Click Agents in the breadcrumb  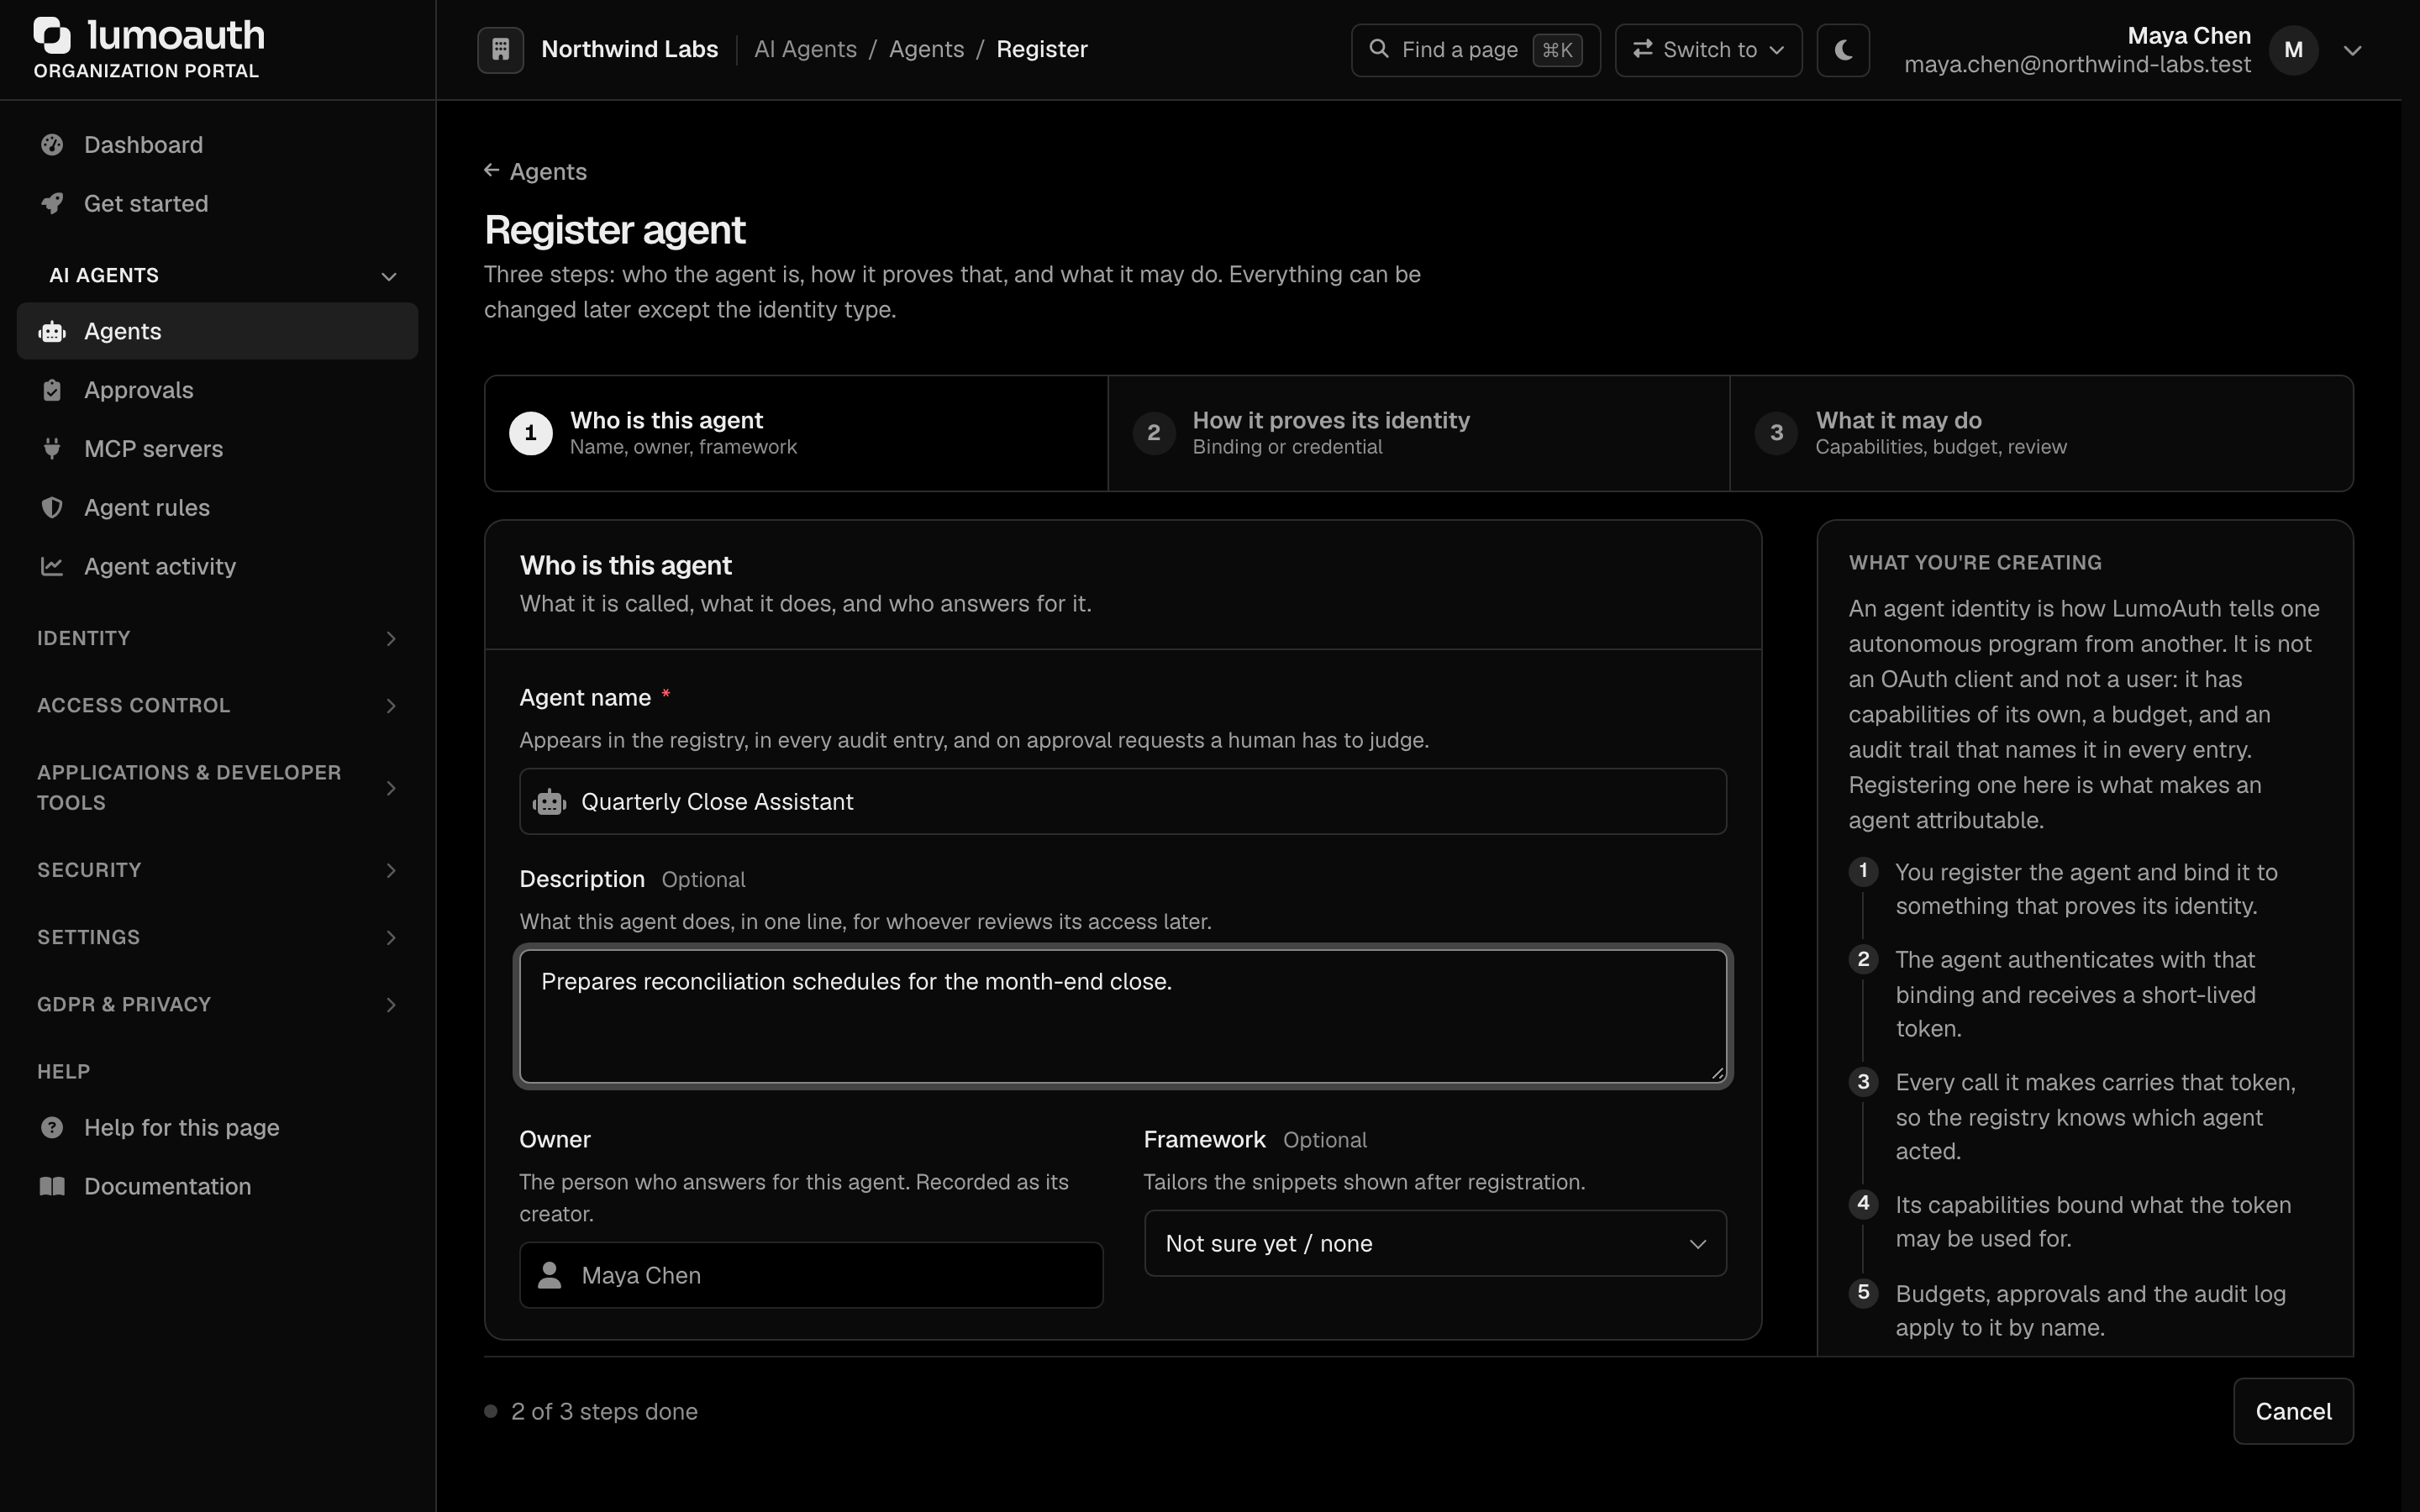[x=926, y=49]
